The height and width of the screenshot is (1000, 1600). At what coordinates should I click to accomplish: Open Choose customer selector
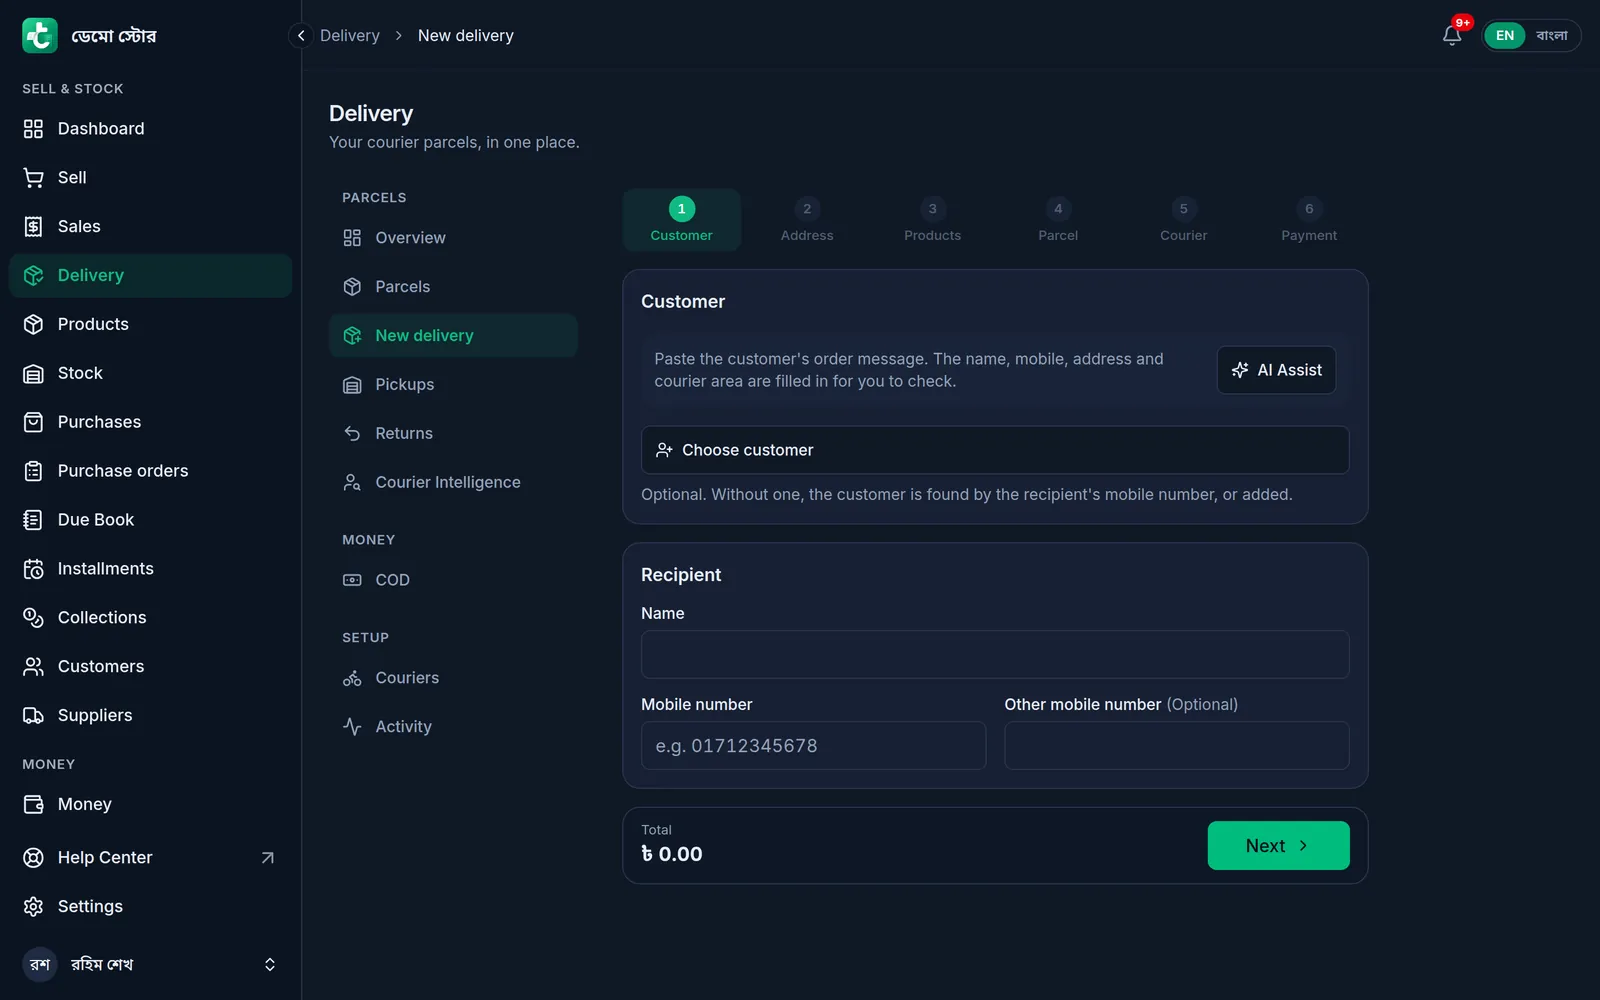(995, 451)
